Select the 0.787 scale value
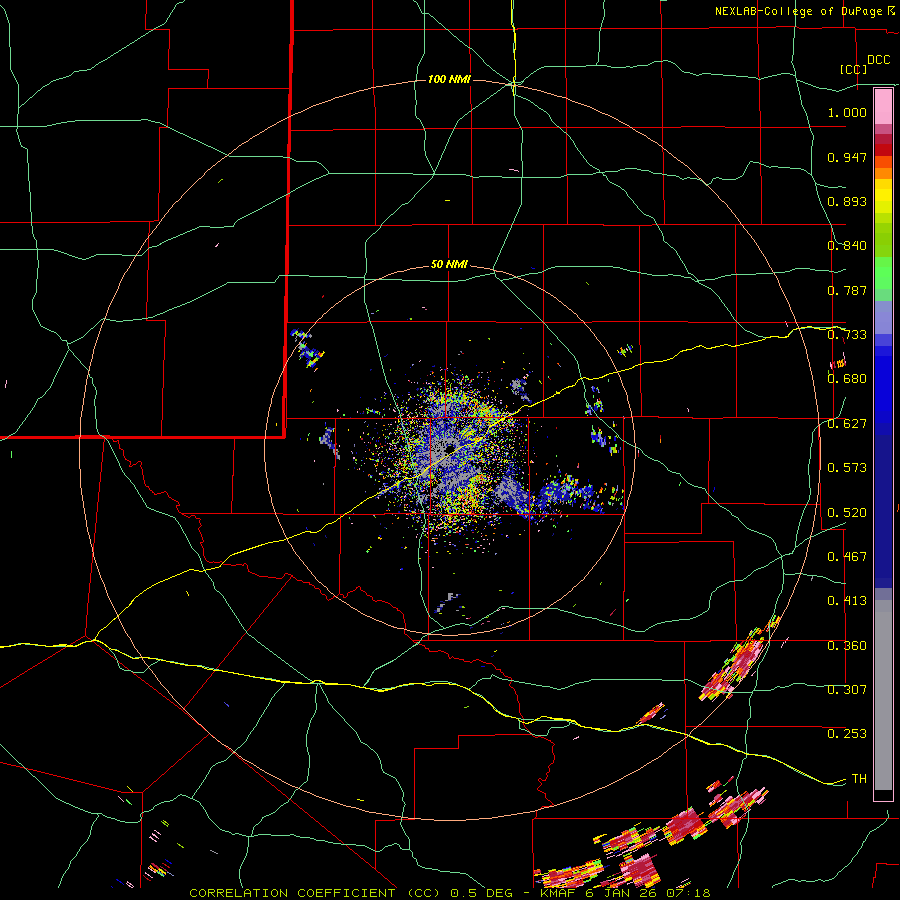900x900 pixels. click(x=847, y=290)
